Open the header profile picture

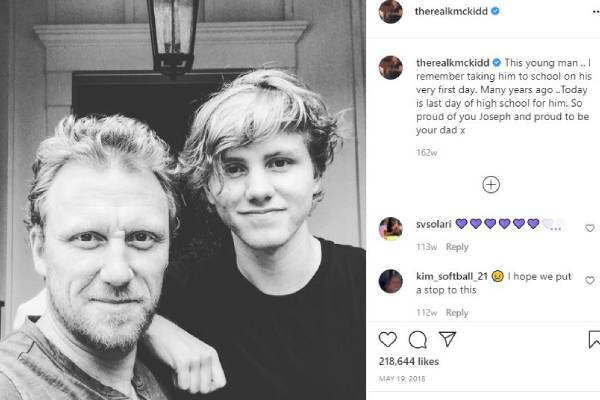tap(391, 11)
